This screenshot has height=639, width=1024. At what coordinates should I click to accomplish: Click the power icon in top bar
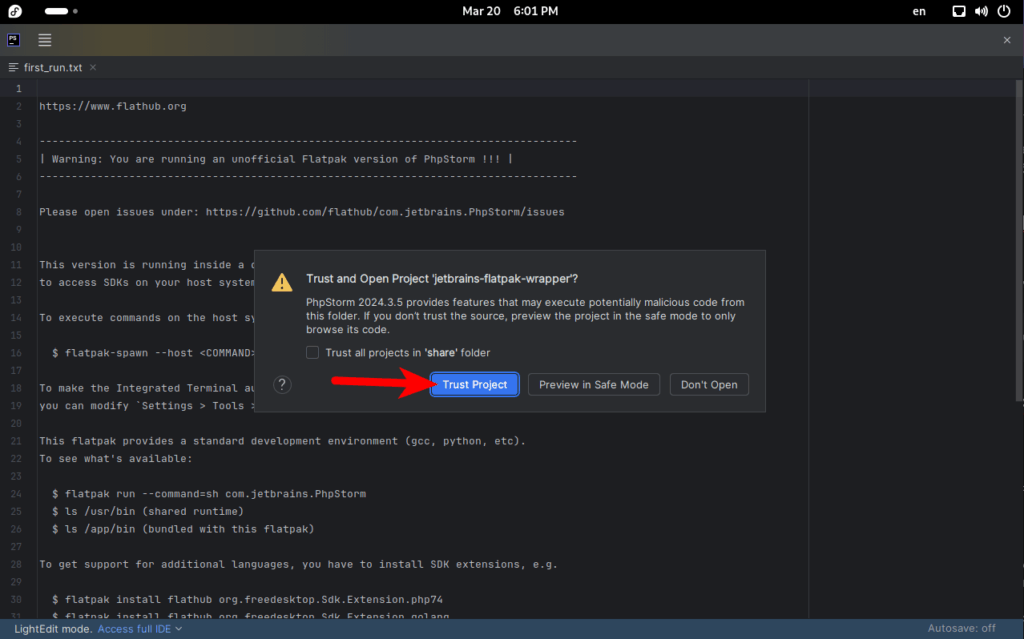[x=1004, y=11]
